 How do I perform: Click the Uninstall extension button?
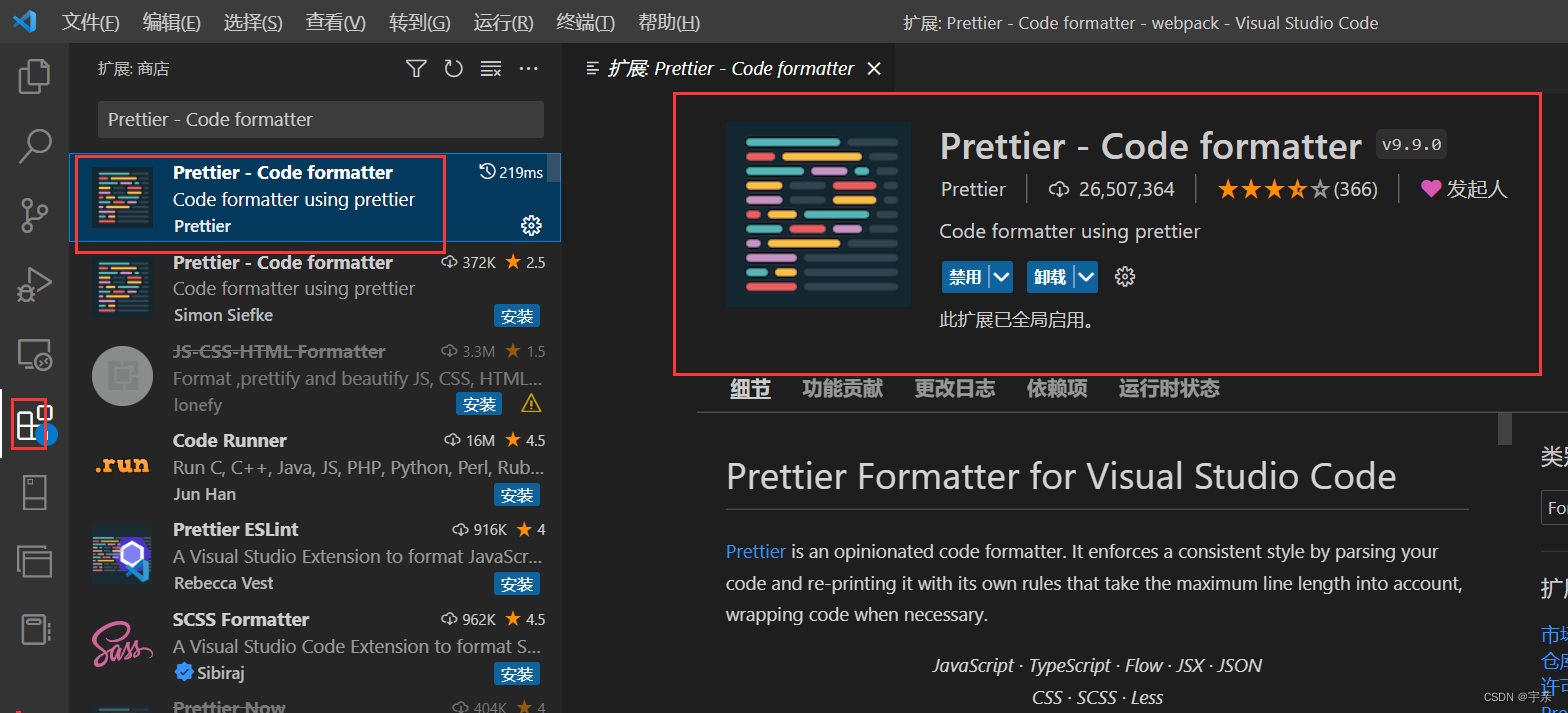click(x=1050, y=277)
